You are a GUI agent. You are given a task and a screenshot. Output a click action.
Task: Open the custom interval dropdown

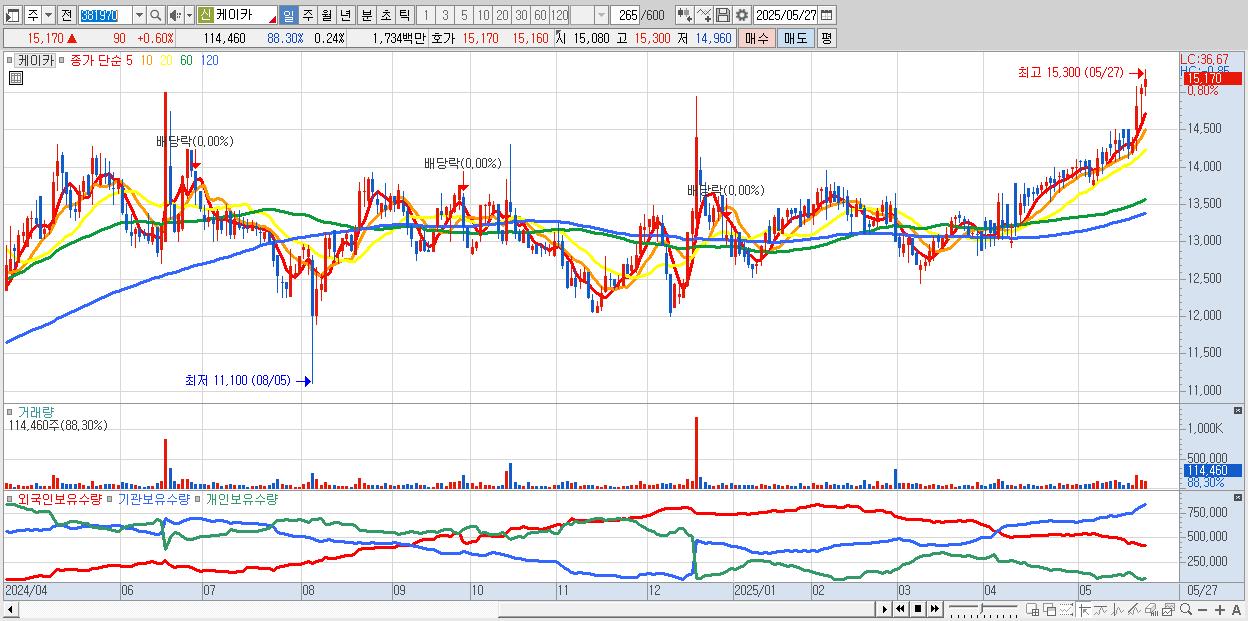(x=601, y=15)
